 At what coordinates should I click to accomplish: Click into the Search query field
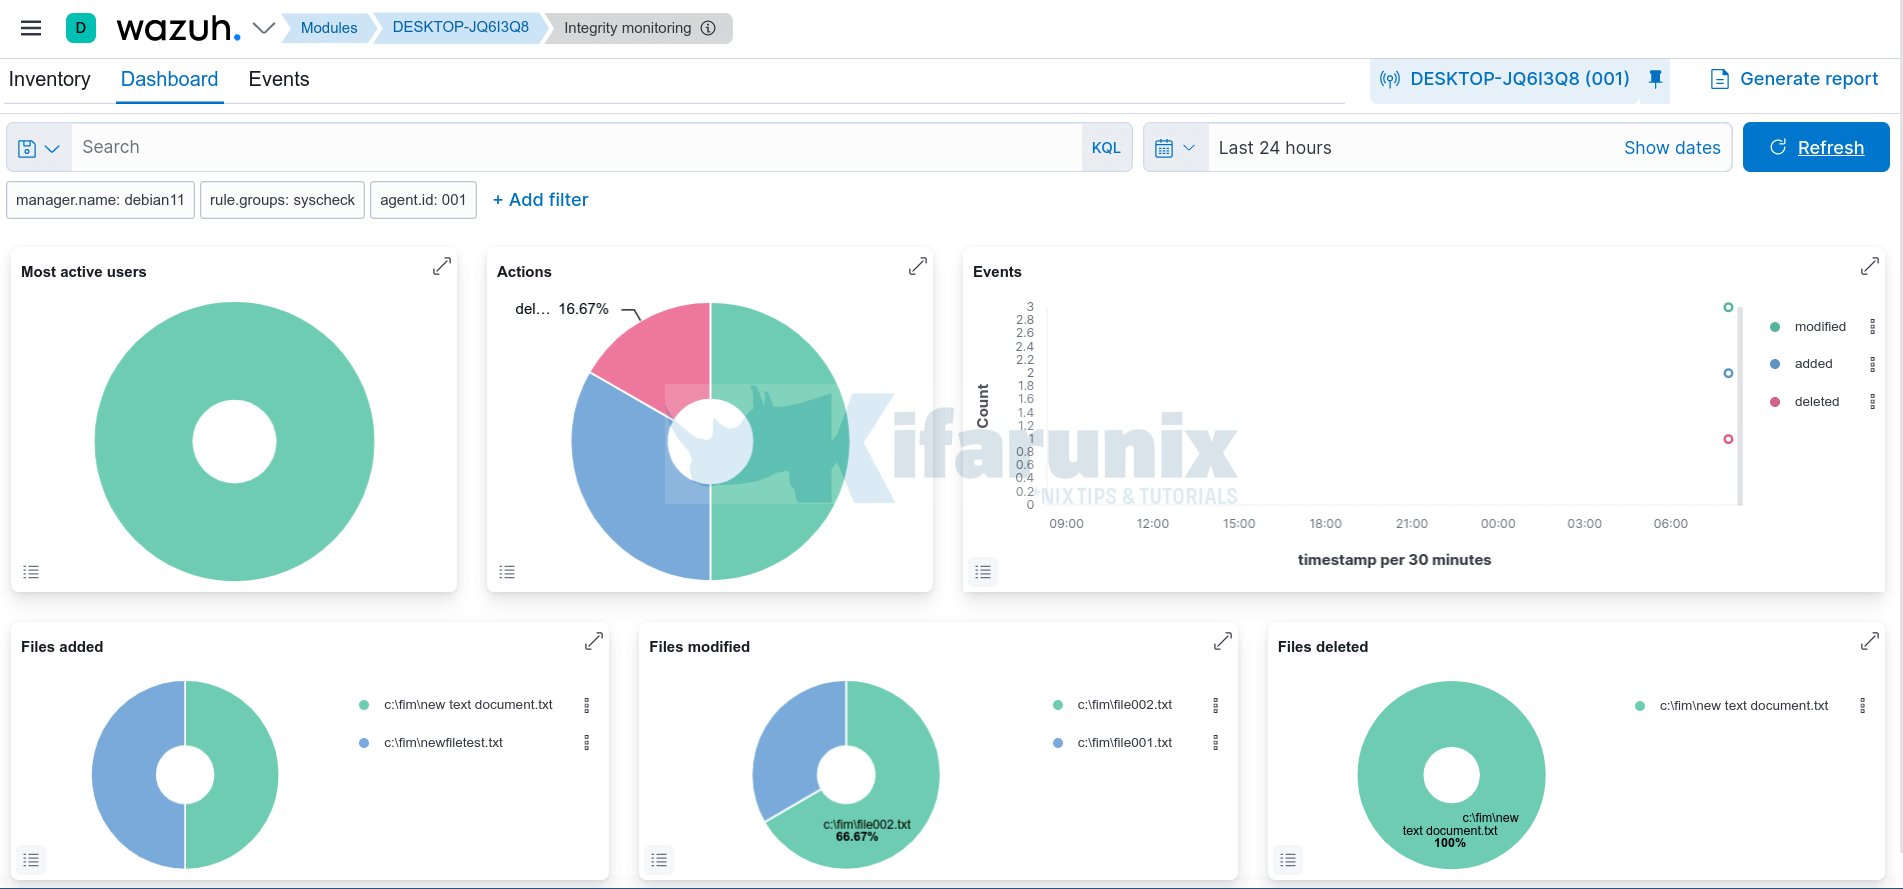[x=575, y=148]
